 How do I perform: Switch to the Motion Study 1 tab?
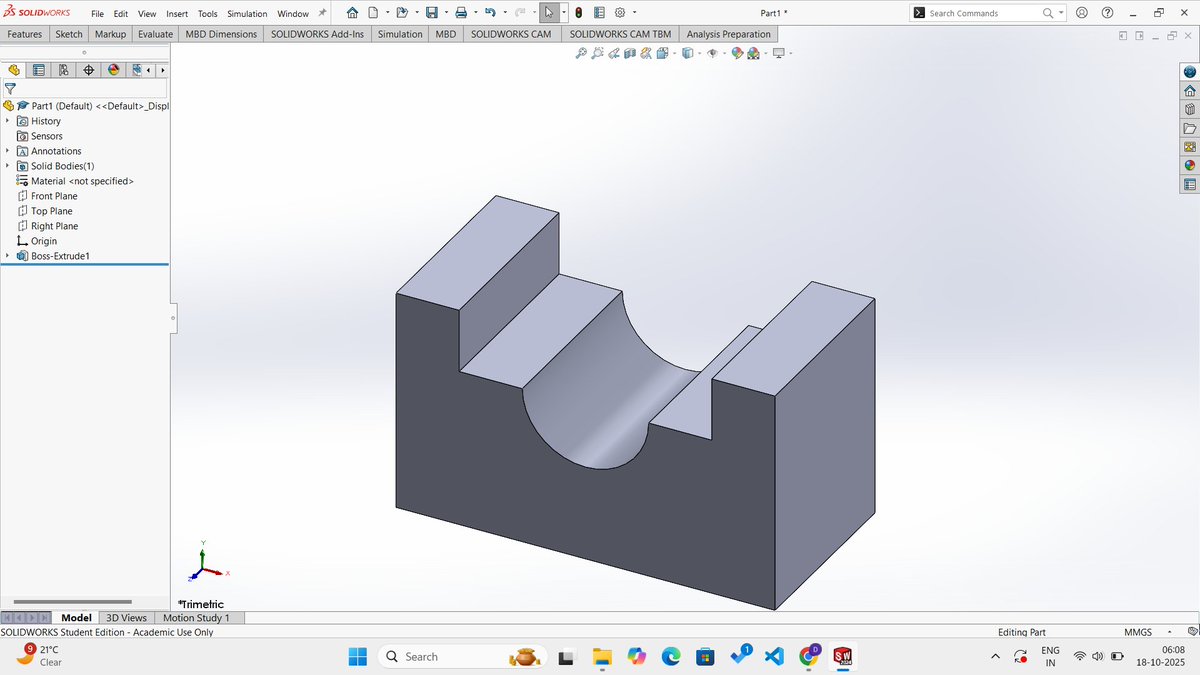196,618
